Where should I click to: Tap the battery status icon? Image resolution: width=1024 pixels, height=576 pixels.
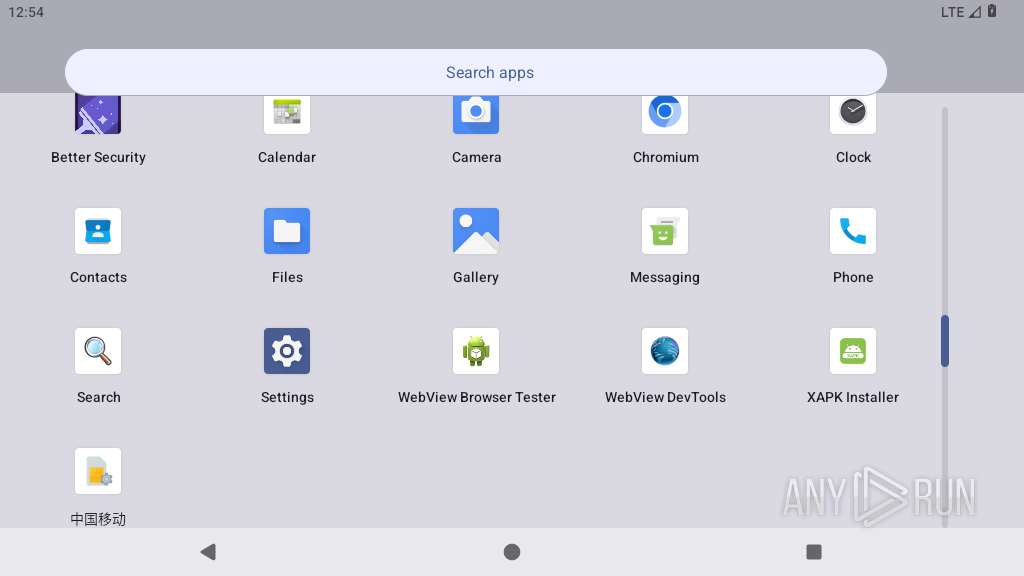point(991,11)
